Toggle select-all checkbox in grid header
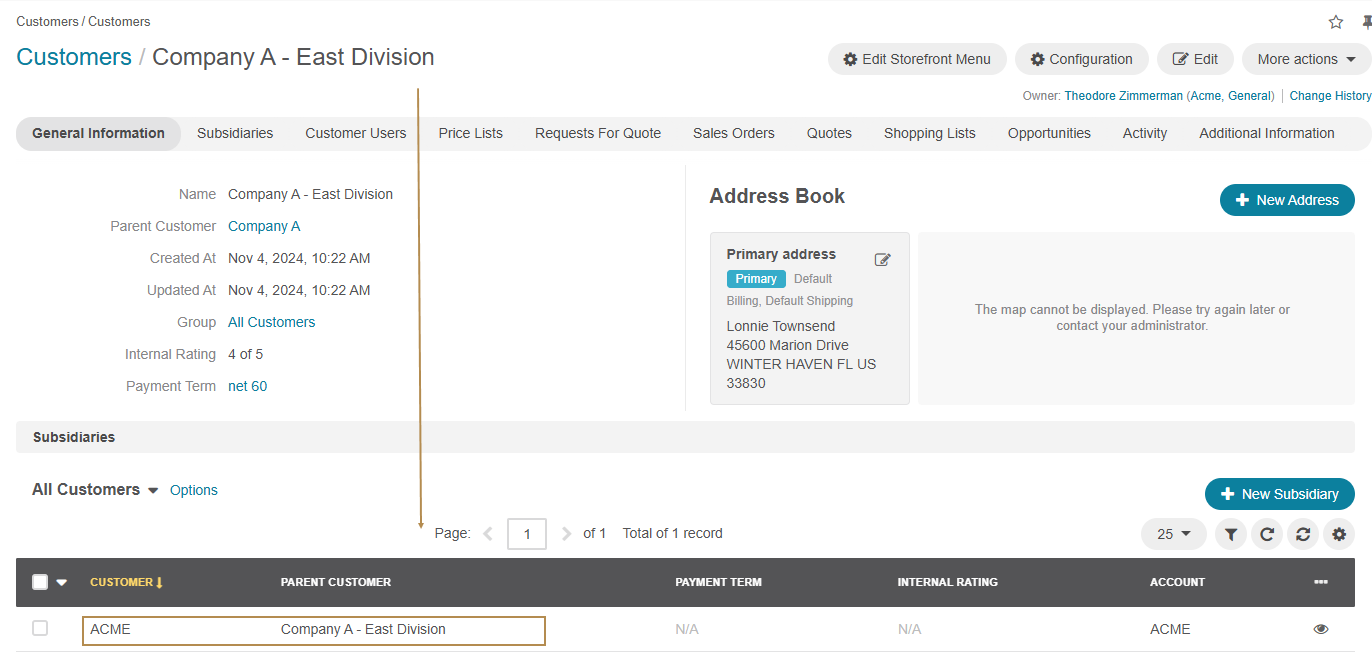1372x671 pixels. 40,582
